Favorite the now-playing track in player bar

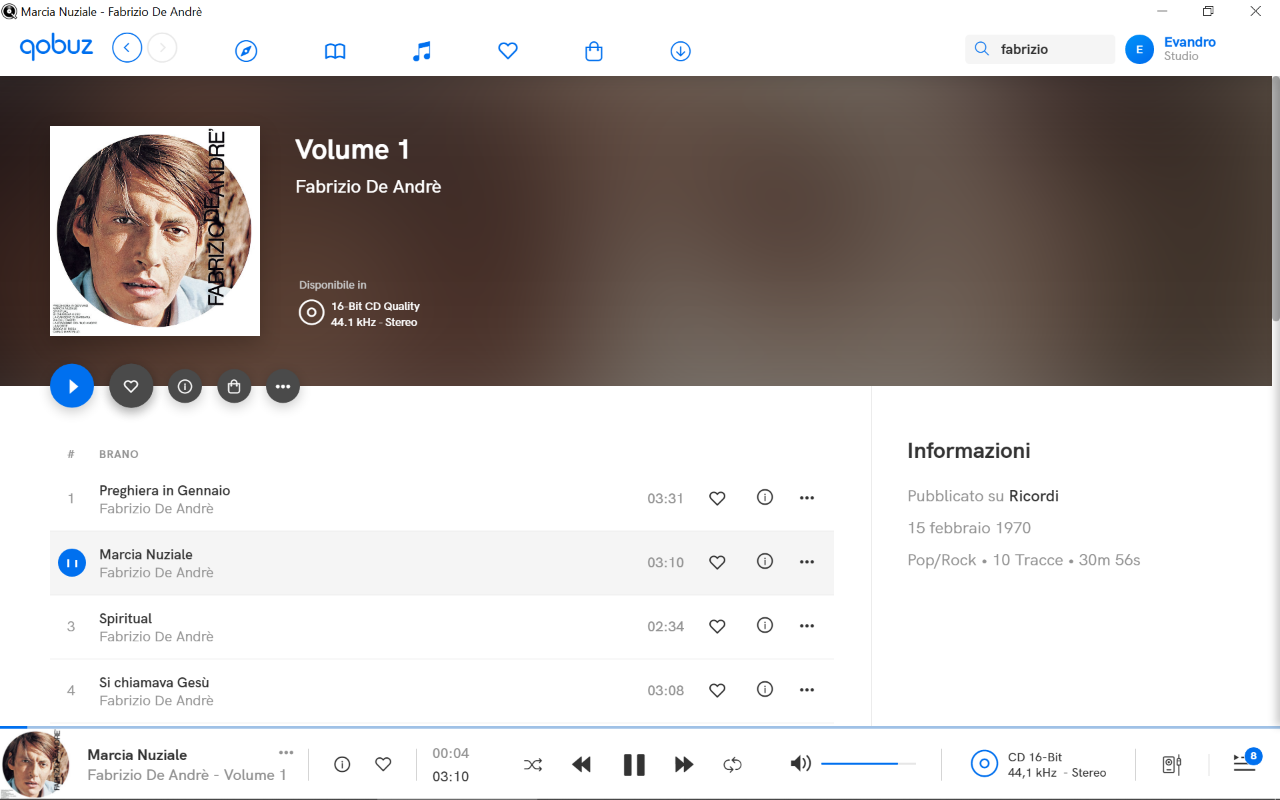[383, 764]
